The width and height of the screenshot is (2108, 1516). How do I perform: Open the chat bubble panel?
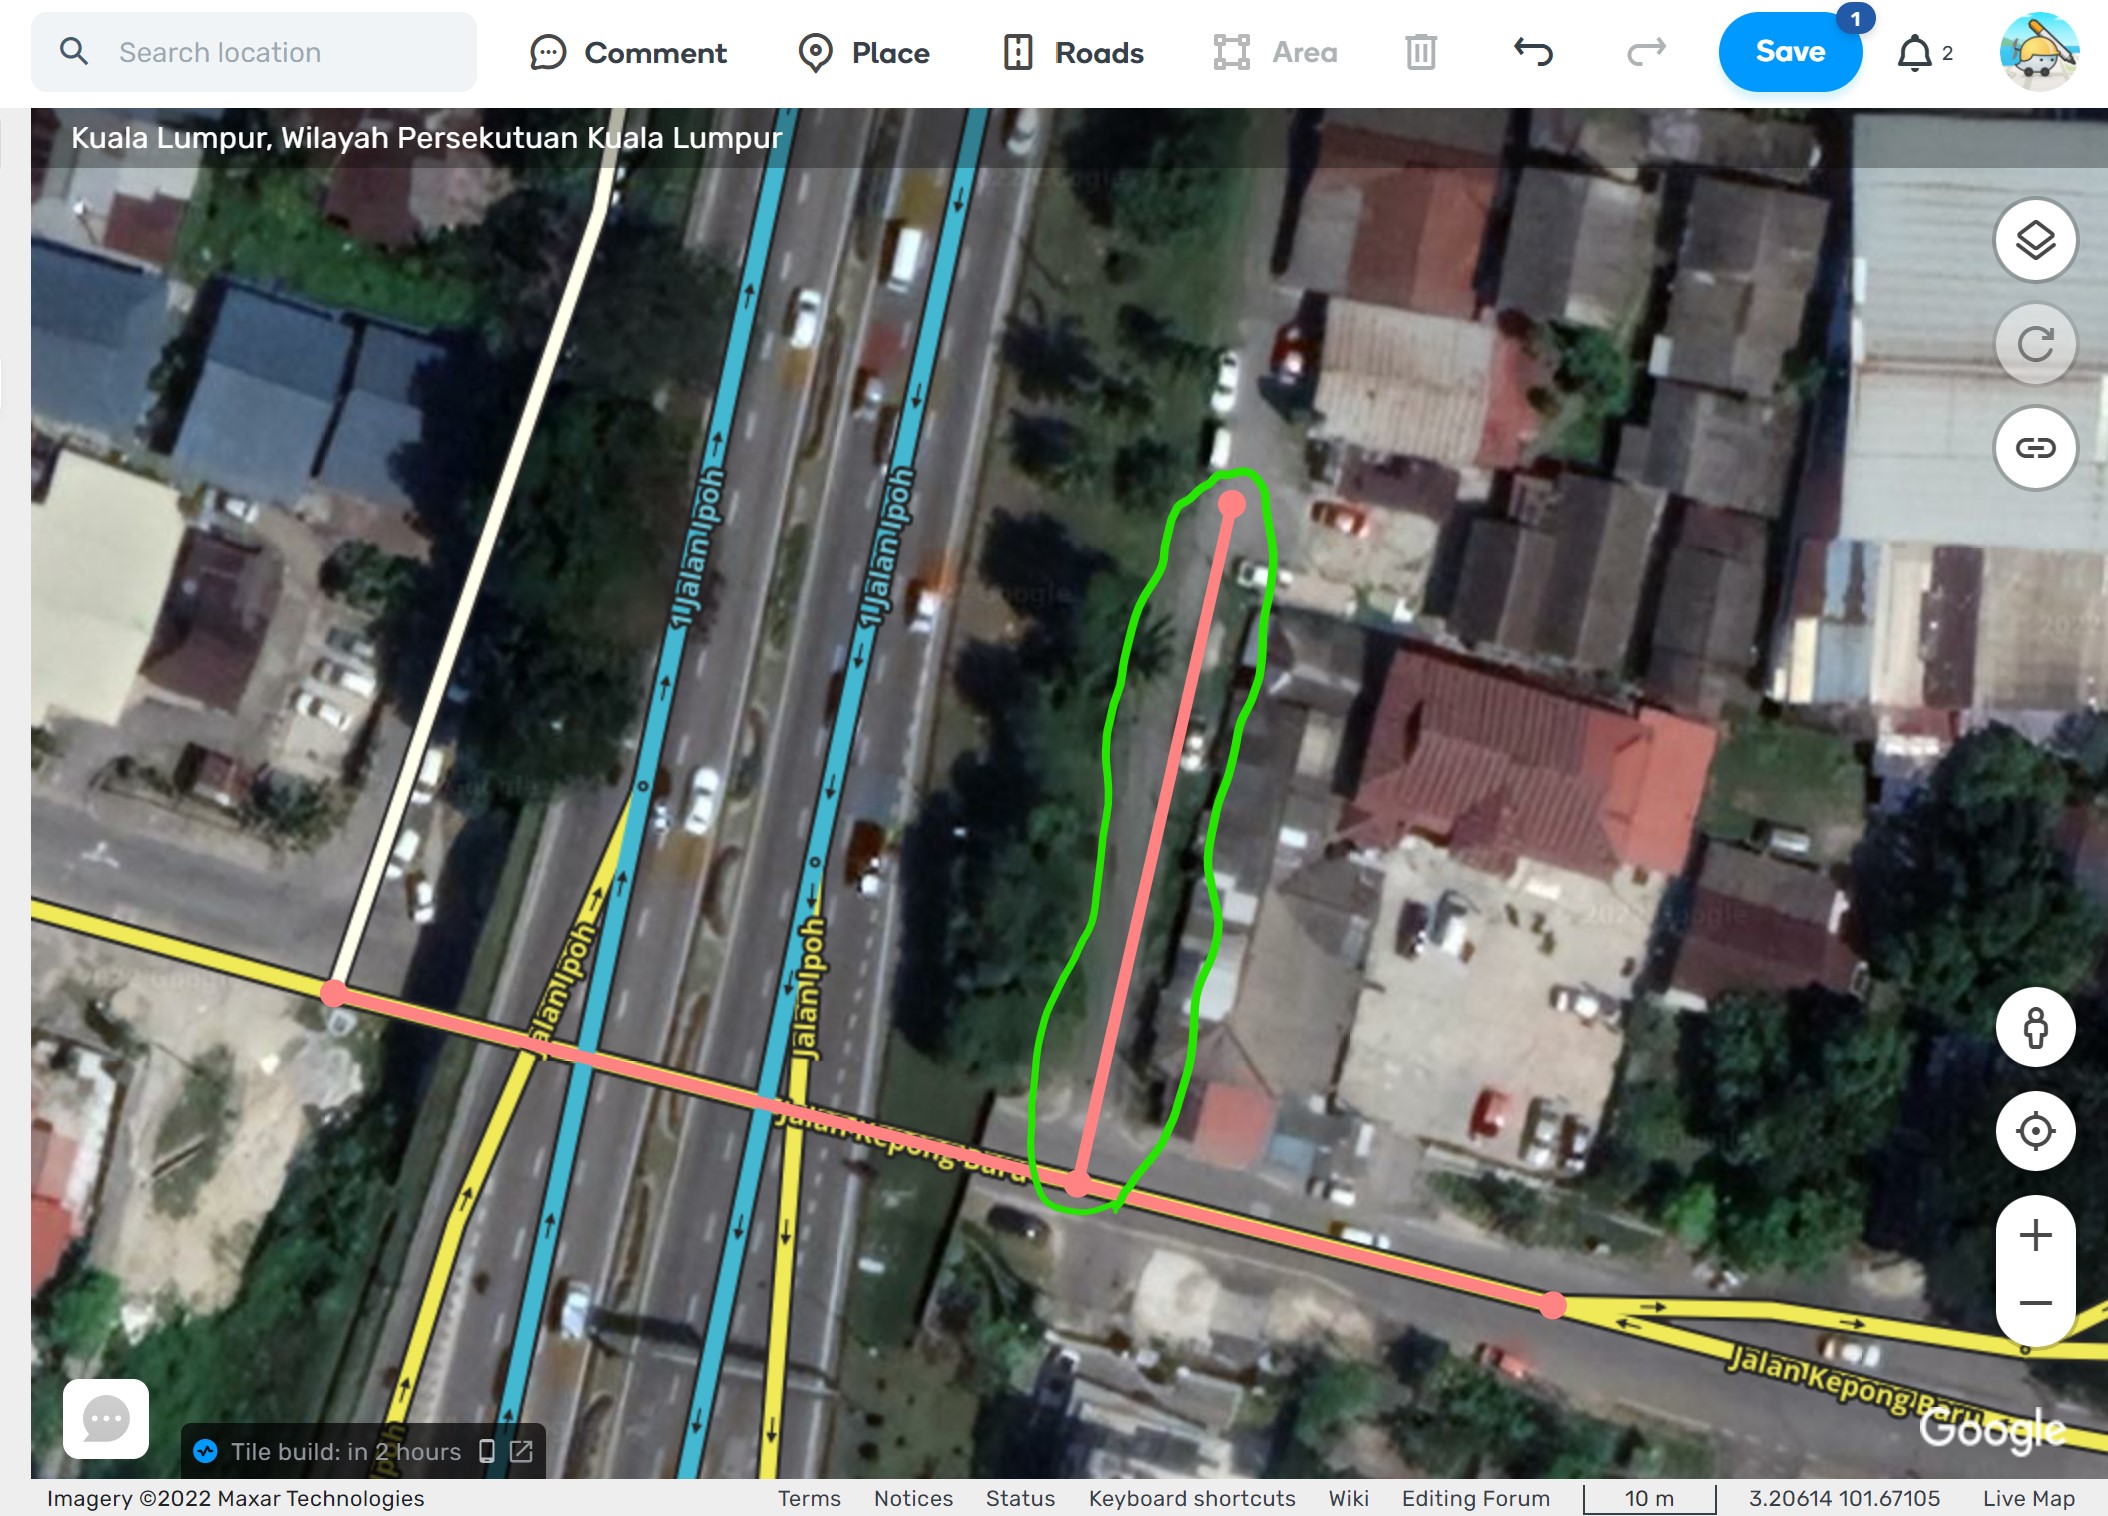tap(106, 1419)
